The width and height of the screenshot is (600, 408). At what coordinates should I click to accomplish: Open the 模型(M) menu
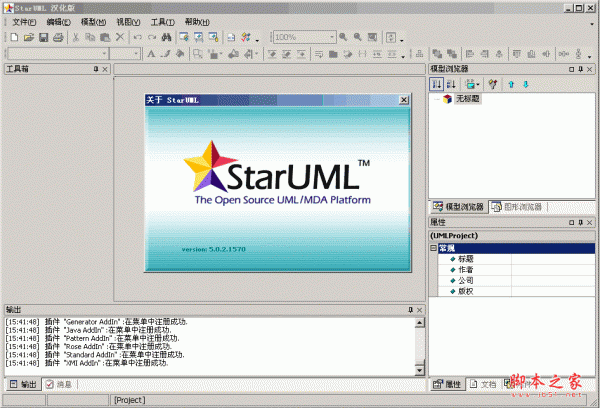(x=93, y=22)
